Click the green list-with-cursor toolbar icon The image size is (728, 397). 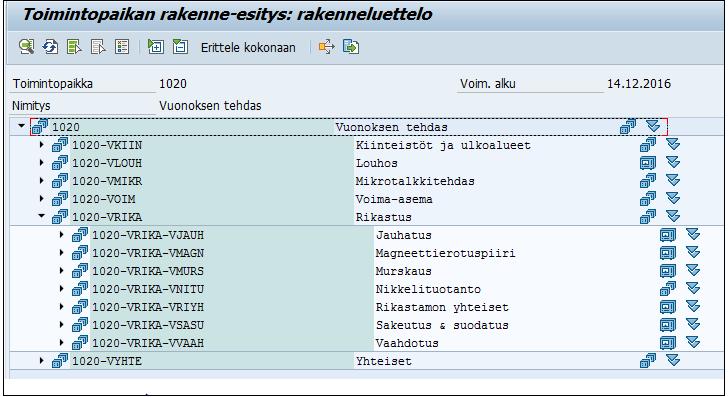click(74, 47)
